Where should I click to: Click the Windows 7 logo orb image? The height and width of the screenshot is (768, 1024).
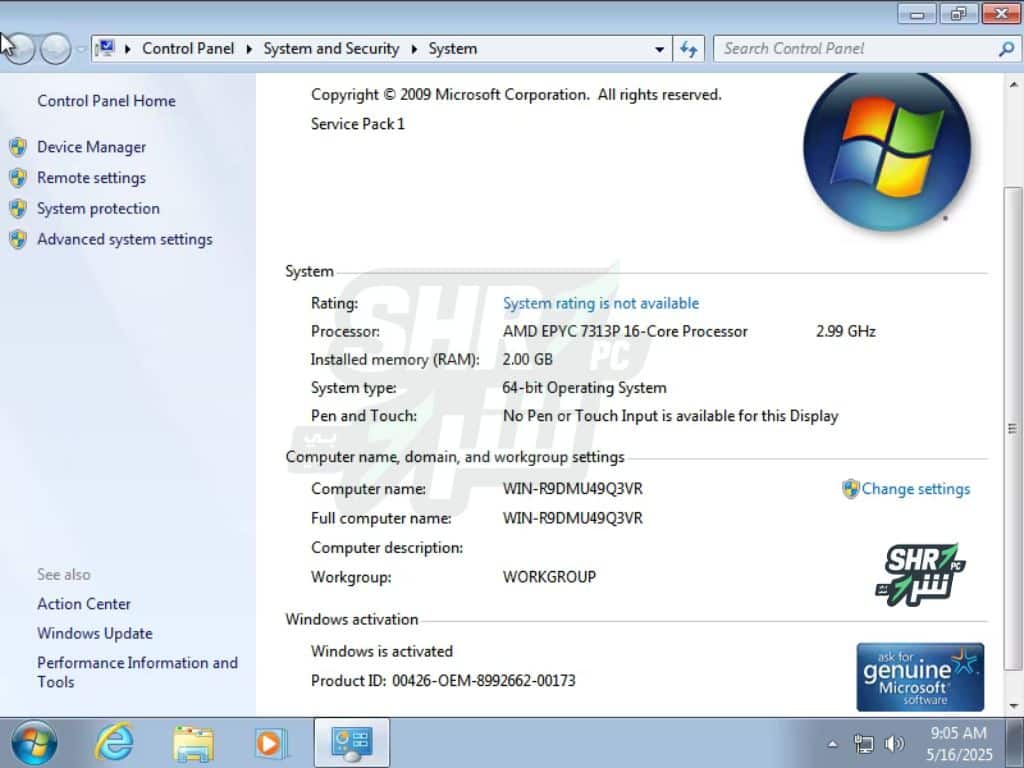pos(887,152)
